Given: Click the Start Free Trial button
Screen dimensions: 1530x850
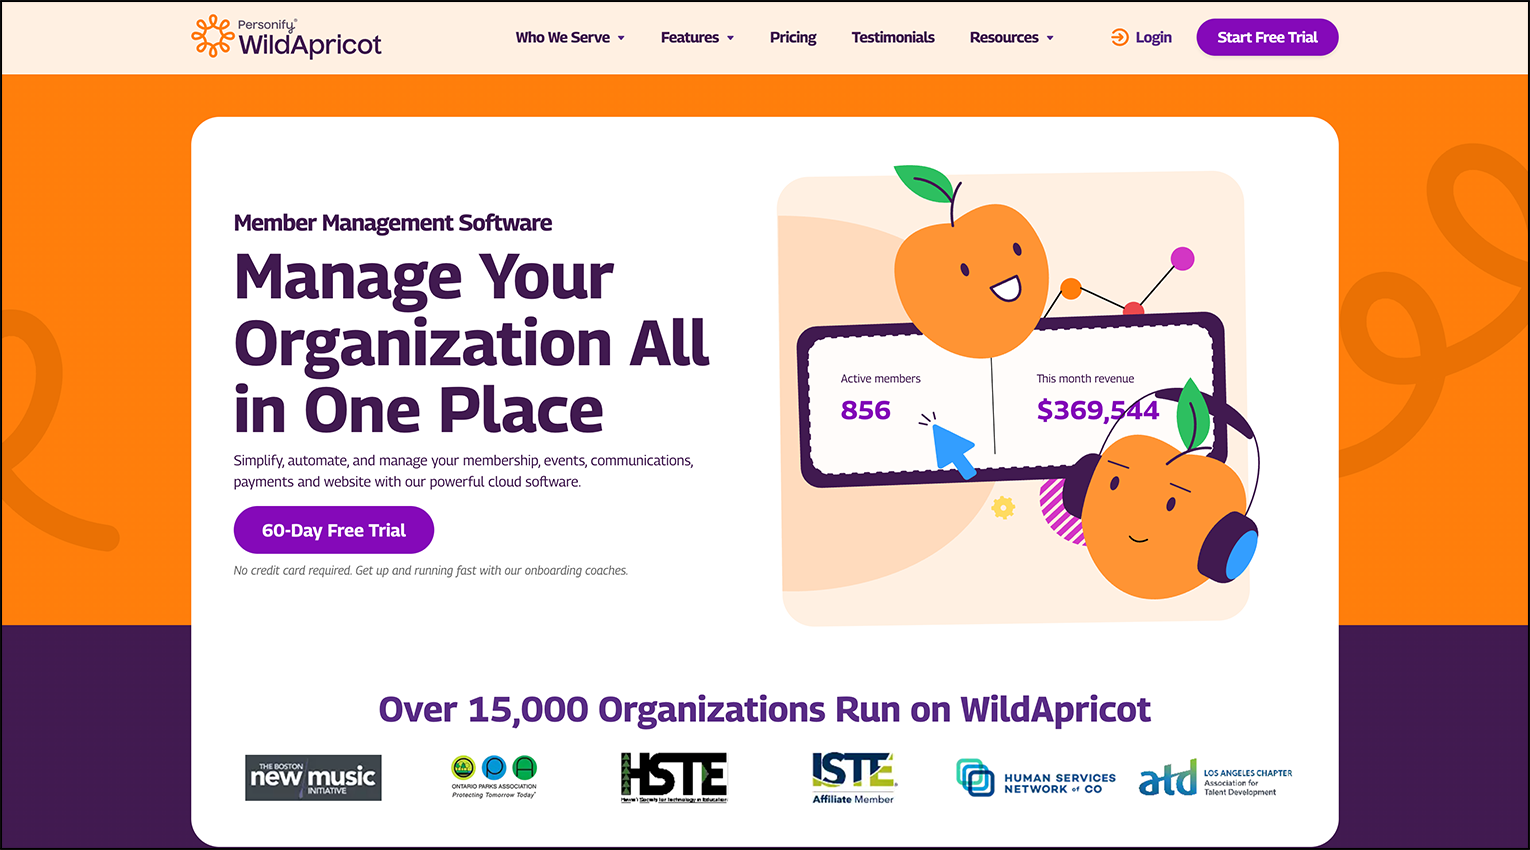Looking at the screenshot, I should pyautogui.click(x=1267, y=37).
